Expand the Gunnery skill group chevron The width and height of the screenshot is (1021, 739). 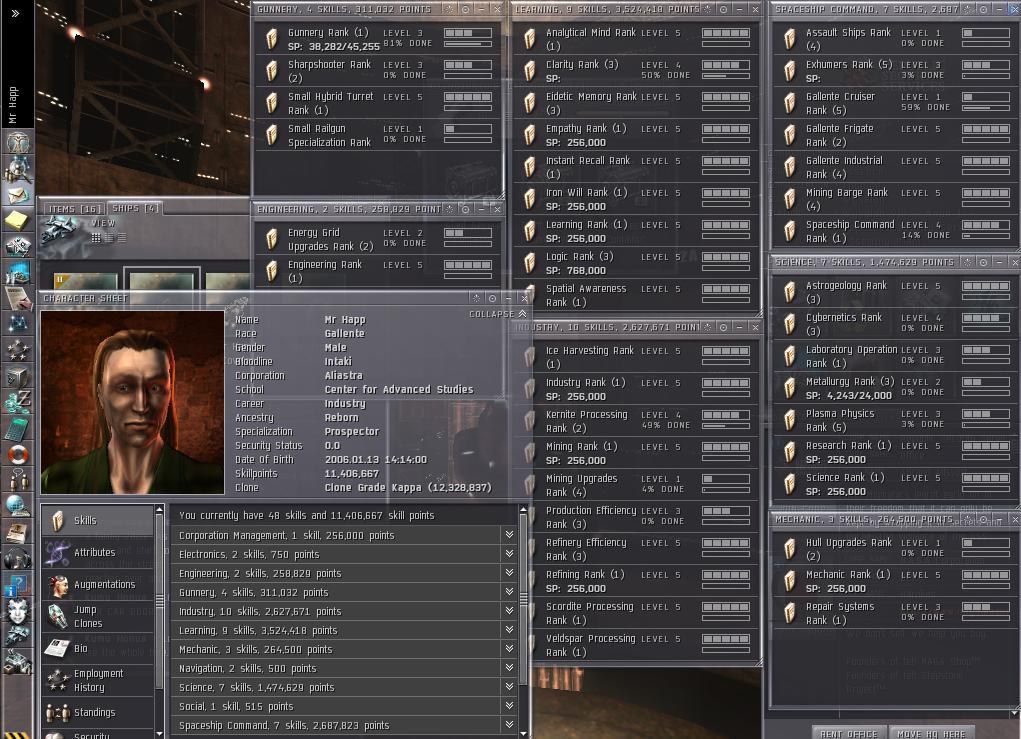click(509, 591)
